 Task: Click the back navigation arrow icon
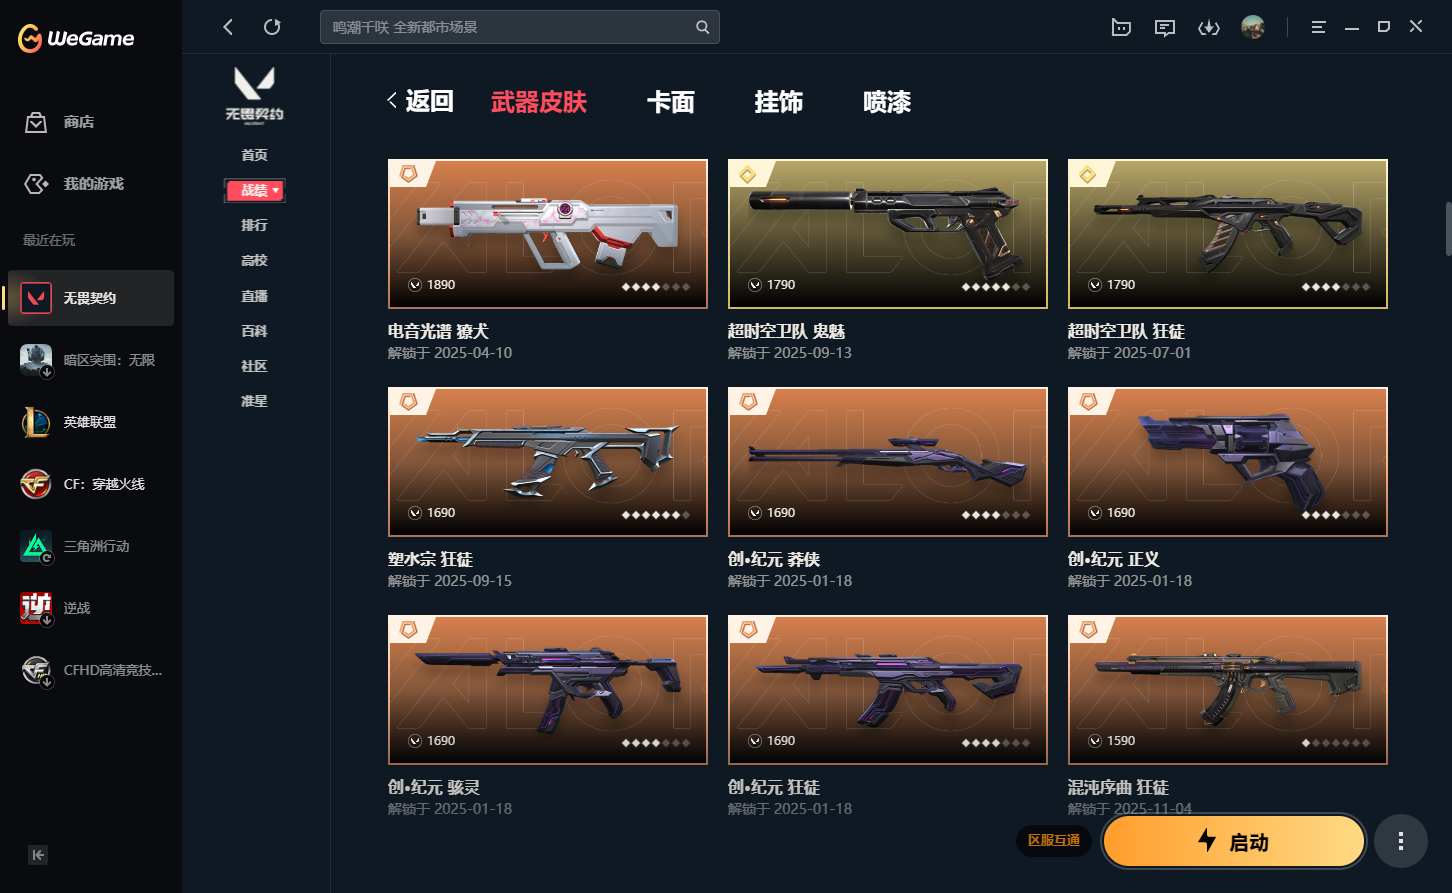tap(228, 27)
